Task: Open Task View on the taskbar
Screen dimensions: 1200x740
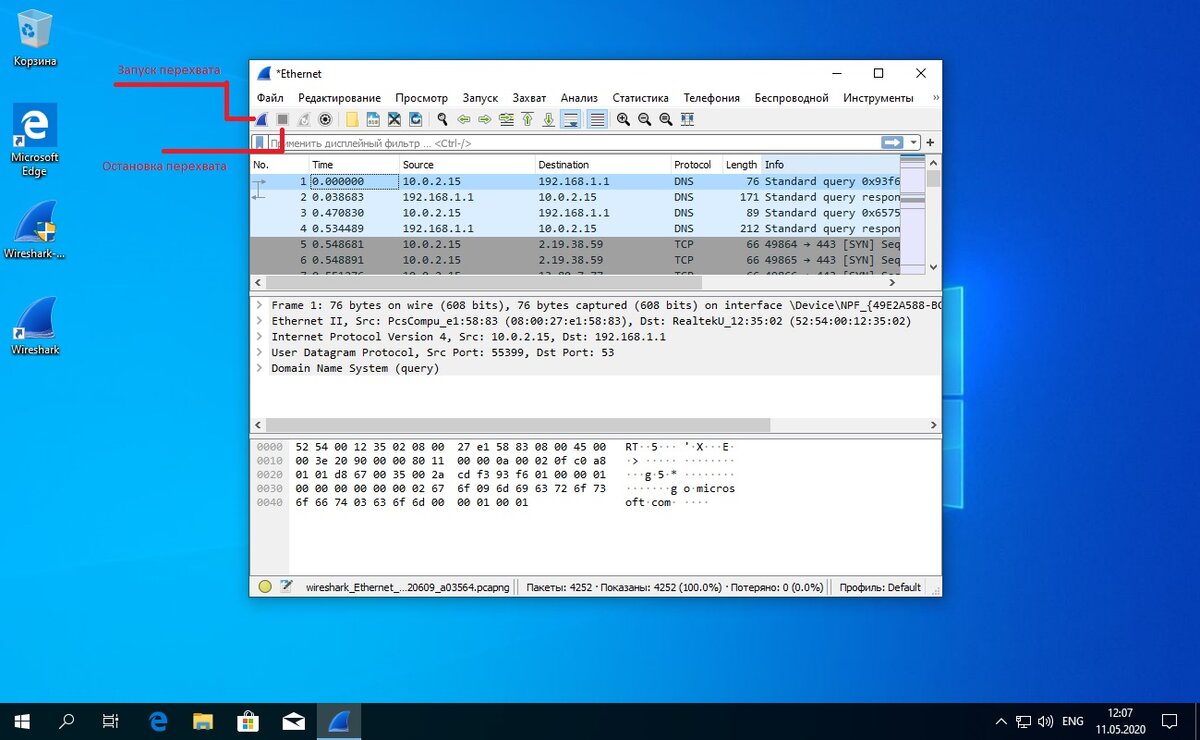Action: [111, 720]
